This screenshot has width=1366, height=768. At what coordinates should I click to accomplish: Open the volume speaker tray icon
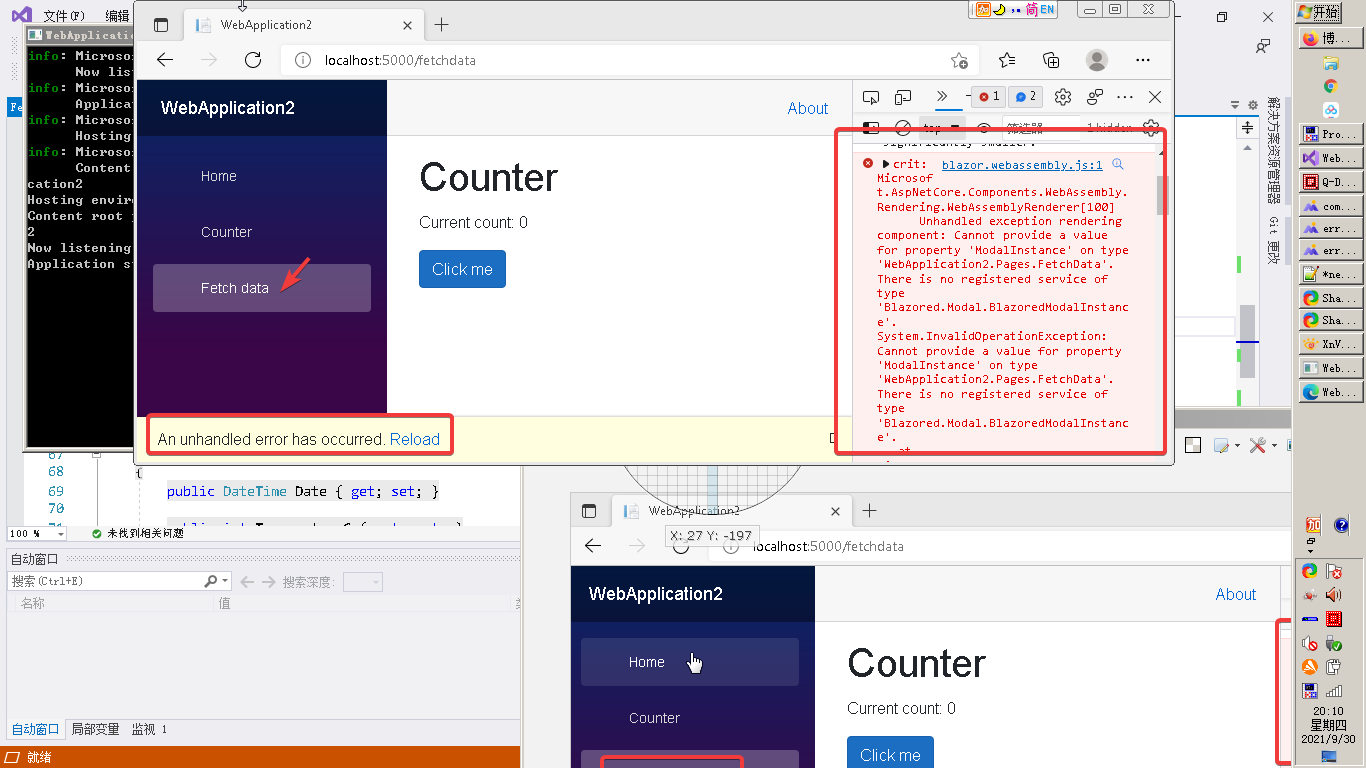point(1333,595)
